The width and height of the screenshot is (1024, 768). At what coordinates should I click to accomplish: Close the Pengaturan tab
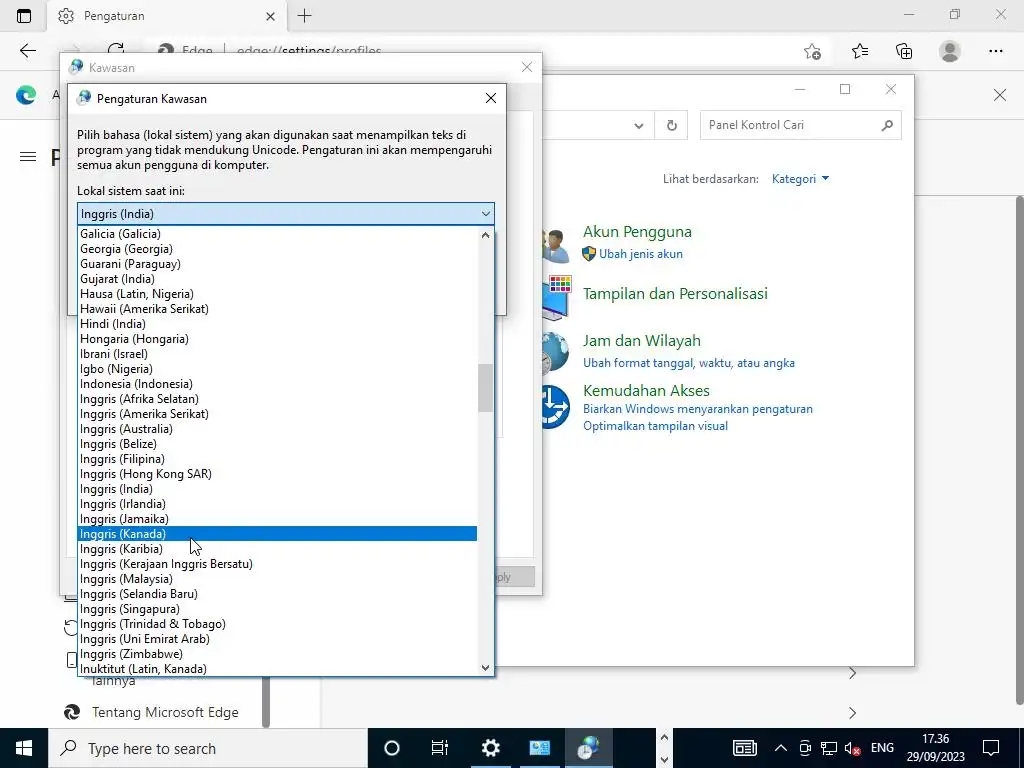pos(270,16)
